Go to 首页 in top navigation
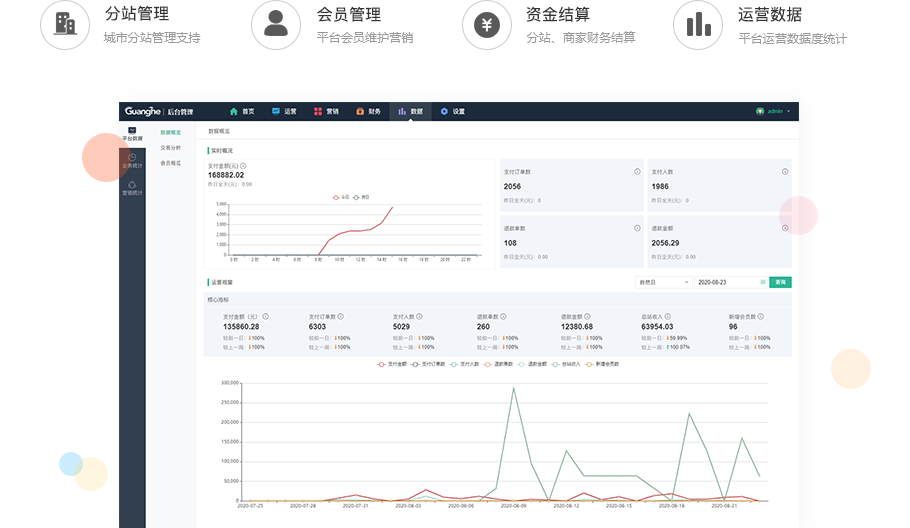The height and width of the screenshot is (528, 910). tap(242, 111)
